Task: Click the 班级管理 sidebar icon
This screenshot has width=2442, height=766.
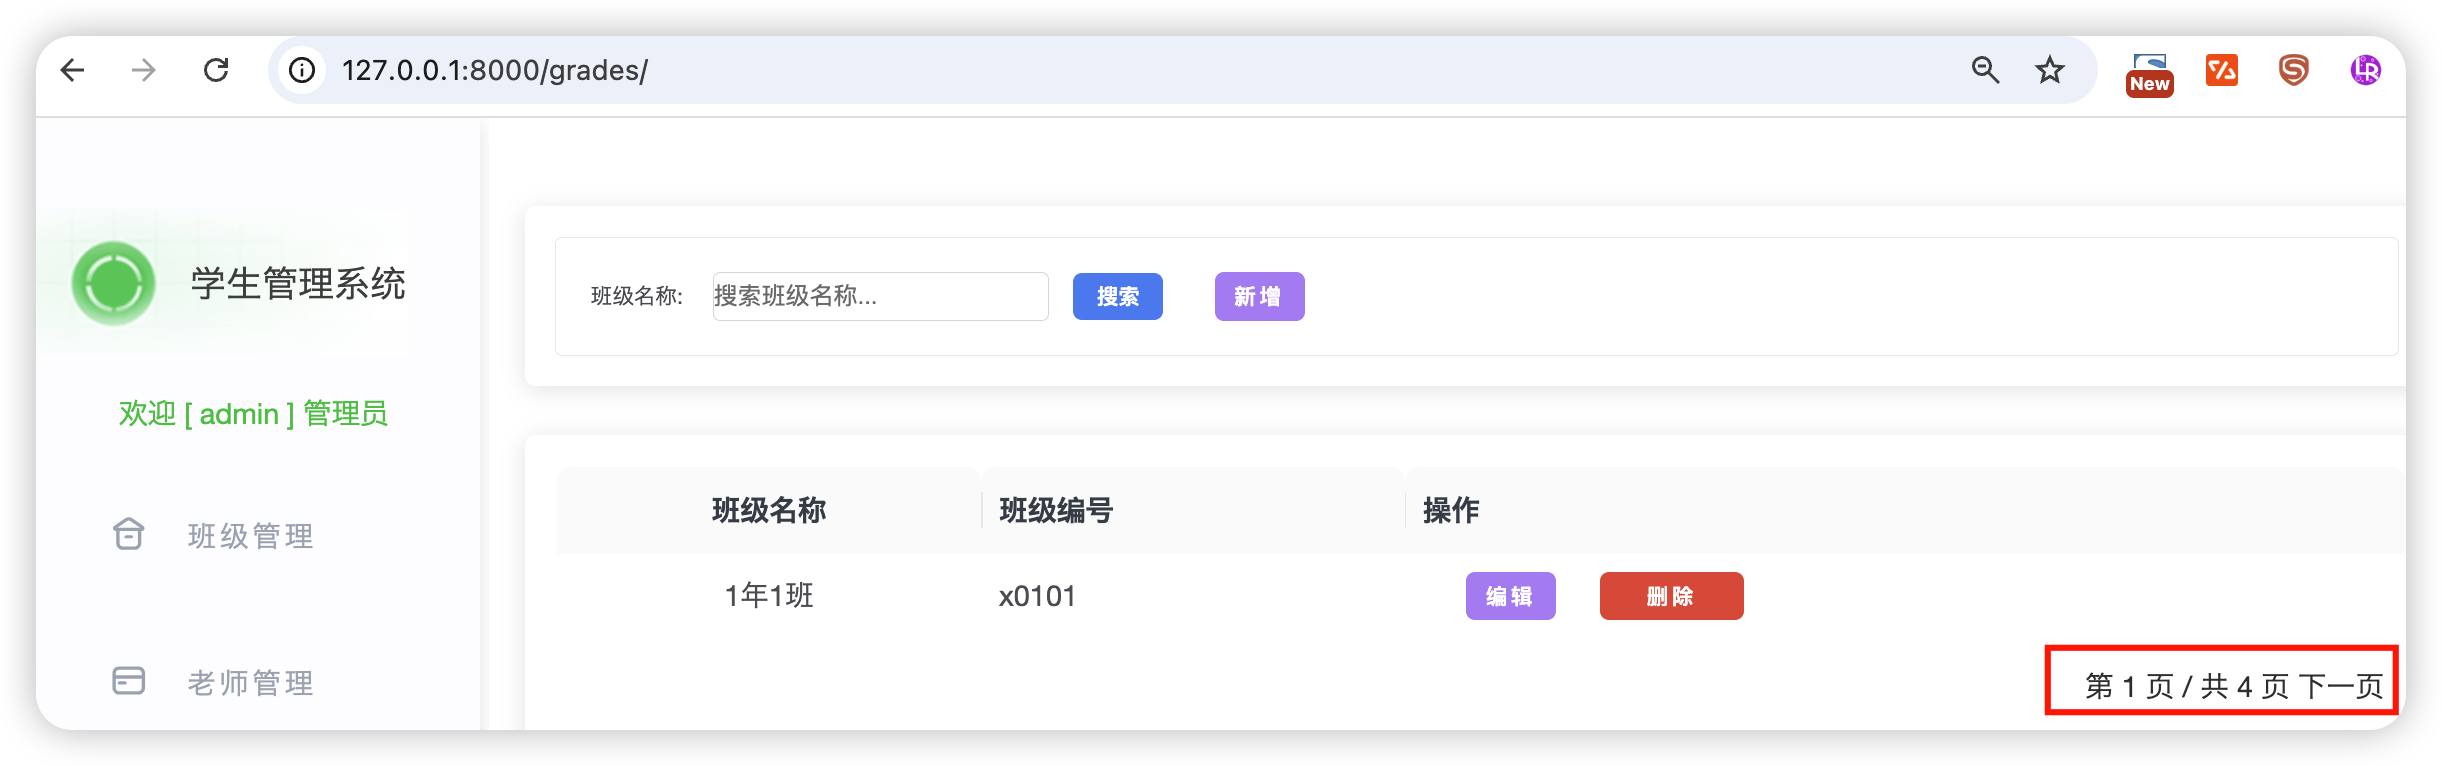Action: pyautogui.click(x=129, y=535)
